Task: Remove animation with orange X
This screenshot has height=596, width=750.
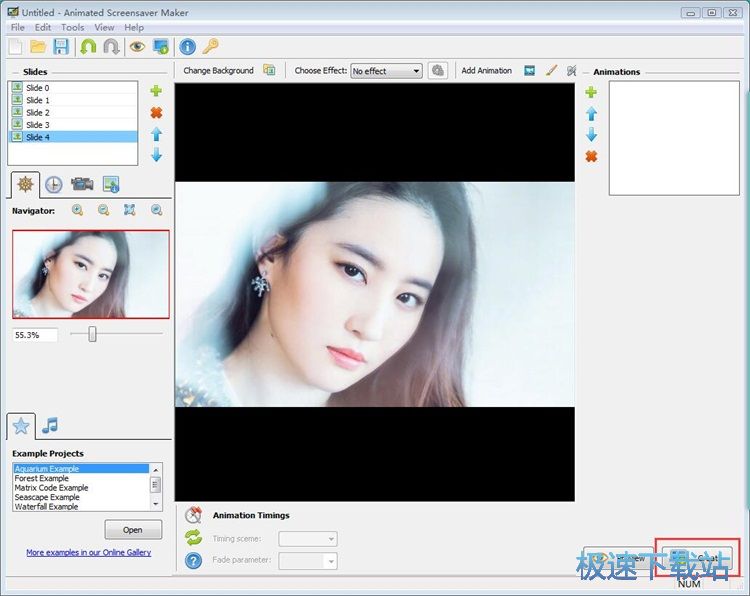Action: pyautogui.click(x=591, y=156)
